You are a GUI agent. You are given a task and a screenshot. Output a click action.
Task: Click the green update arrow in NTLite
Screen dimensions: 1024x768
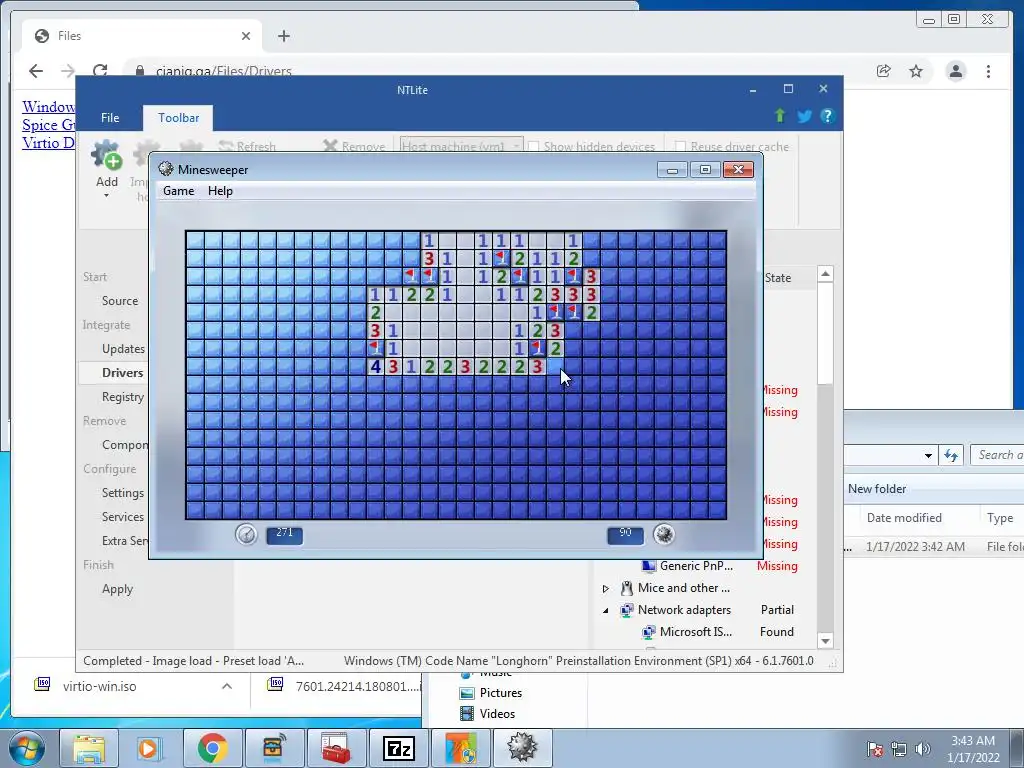coord(780,116)
